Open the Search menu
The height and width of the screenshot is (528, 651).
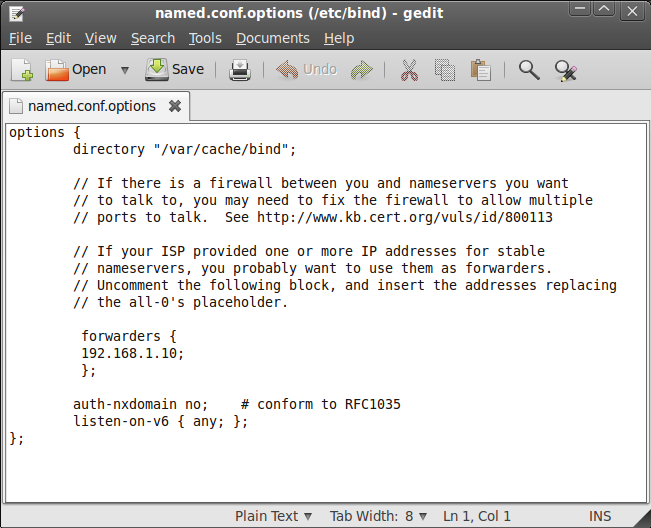coord(153,38)
